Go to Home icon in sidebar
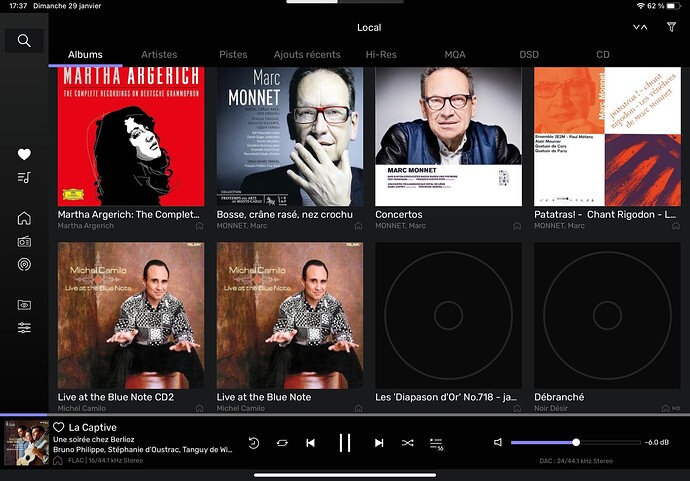 tap(24, 218)
